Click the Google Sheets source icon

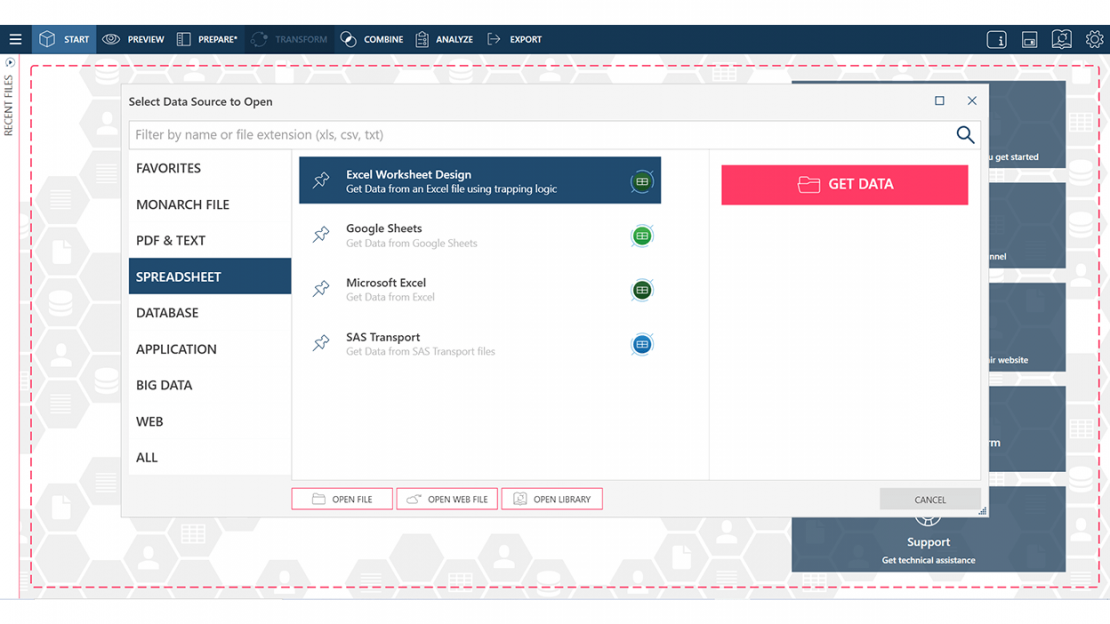(x=642, y=235)
